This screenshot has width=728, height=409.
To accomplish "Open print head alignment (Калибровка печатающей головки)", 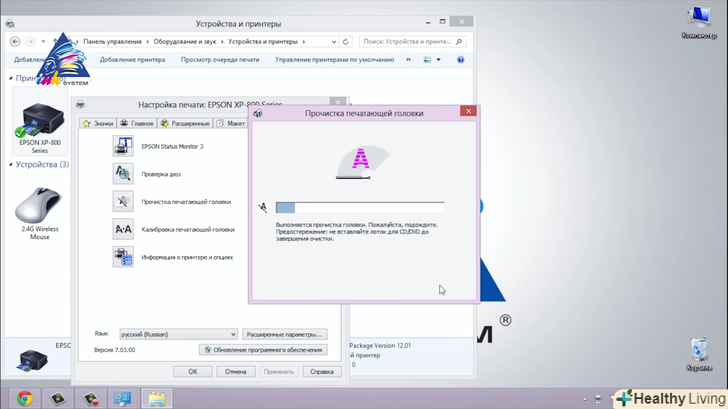I will (123, 229).
